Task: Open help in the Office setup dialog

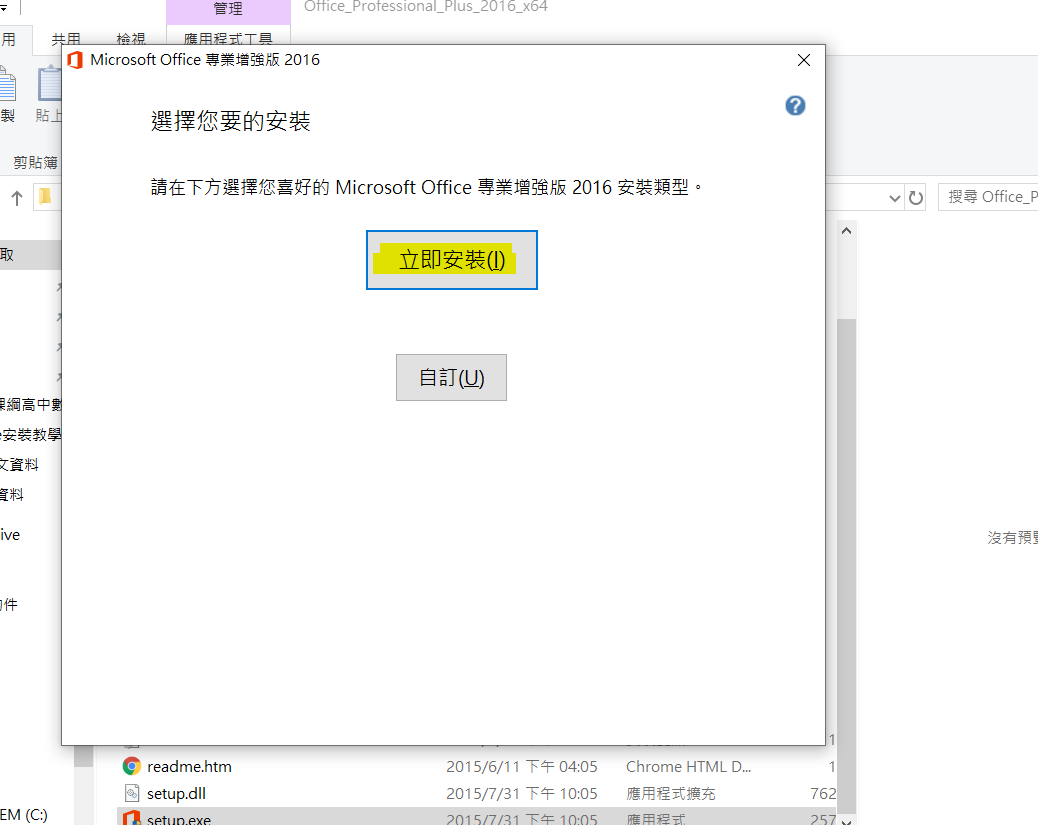Action: (795, 106)
